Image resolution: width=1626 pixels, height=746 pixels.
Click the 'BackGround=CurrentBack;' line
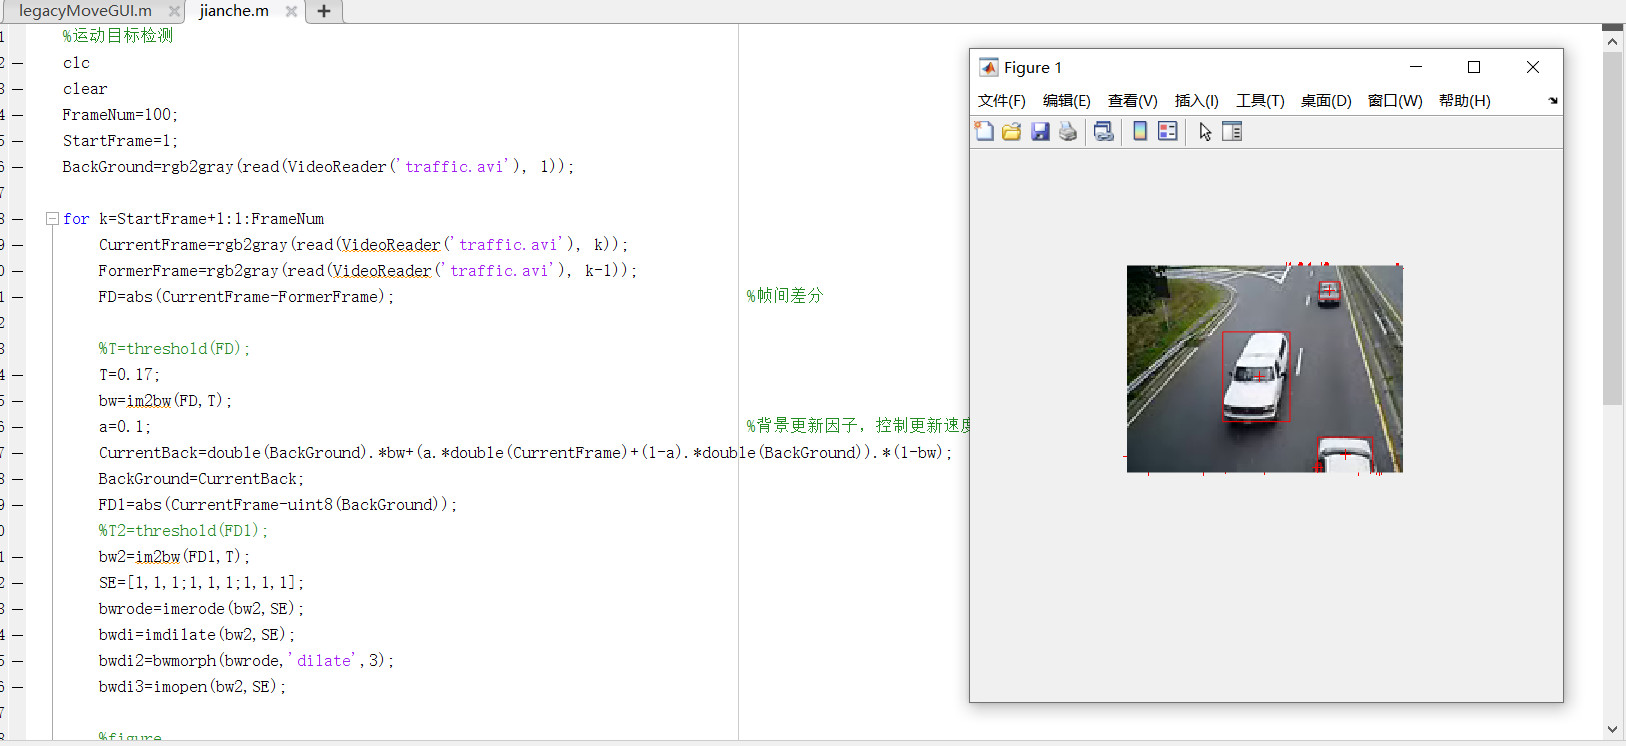tap(201, 479)
